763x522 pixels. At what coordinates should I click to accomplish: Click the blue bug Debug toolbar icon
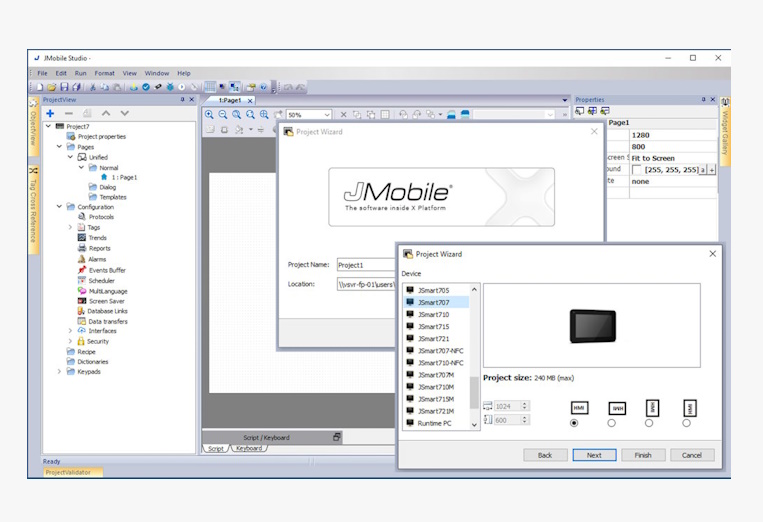[x=170, y=87]
